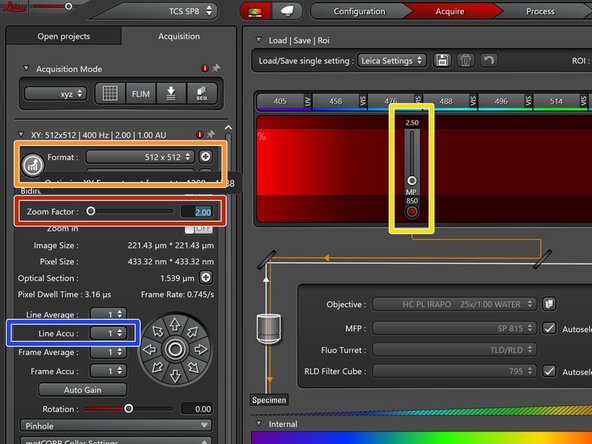Expand the Pinhole section
592x444 pixels.
116,426
